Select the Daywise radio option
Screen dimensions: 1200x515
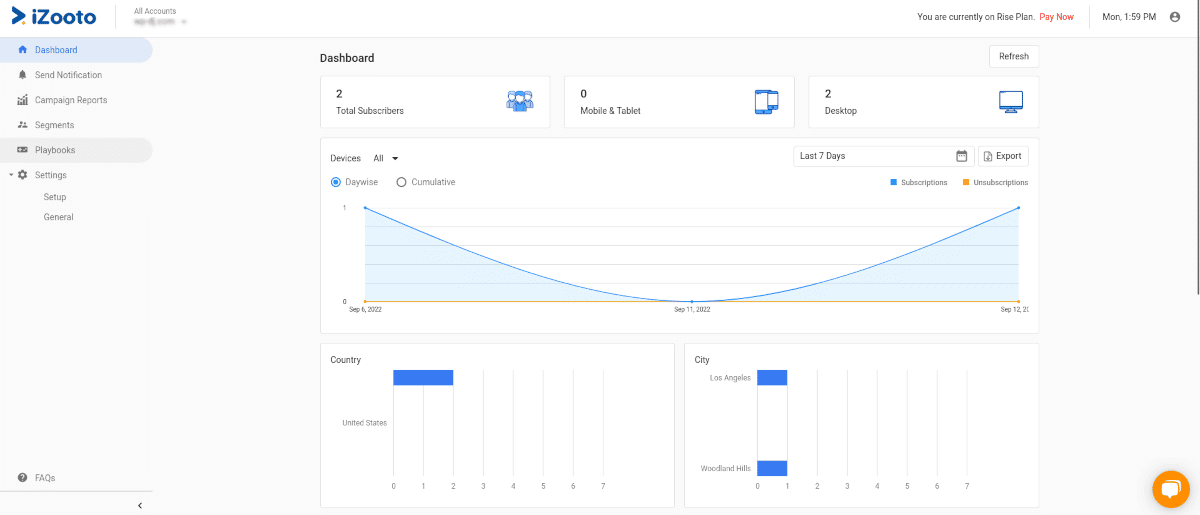click(336, 182)
